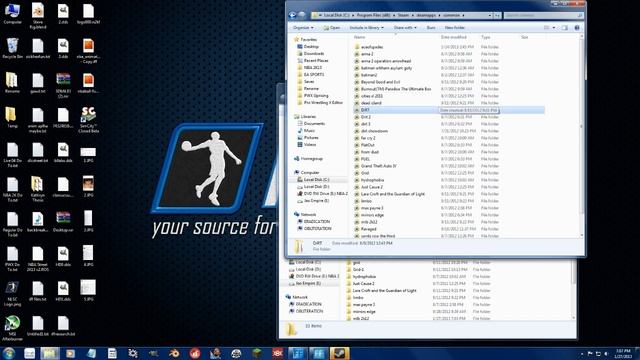Open the Recycle Bin desktop icon

[x=12, y=48]
